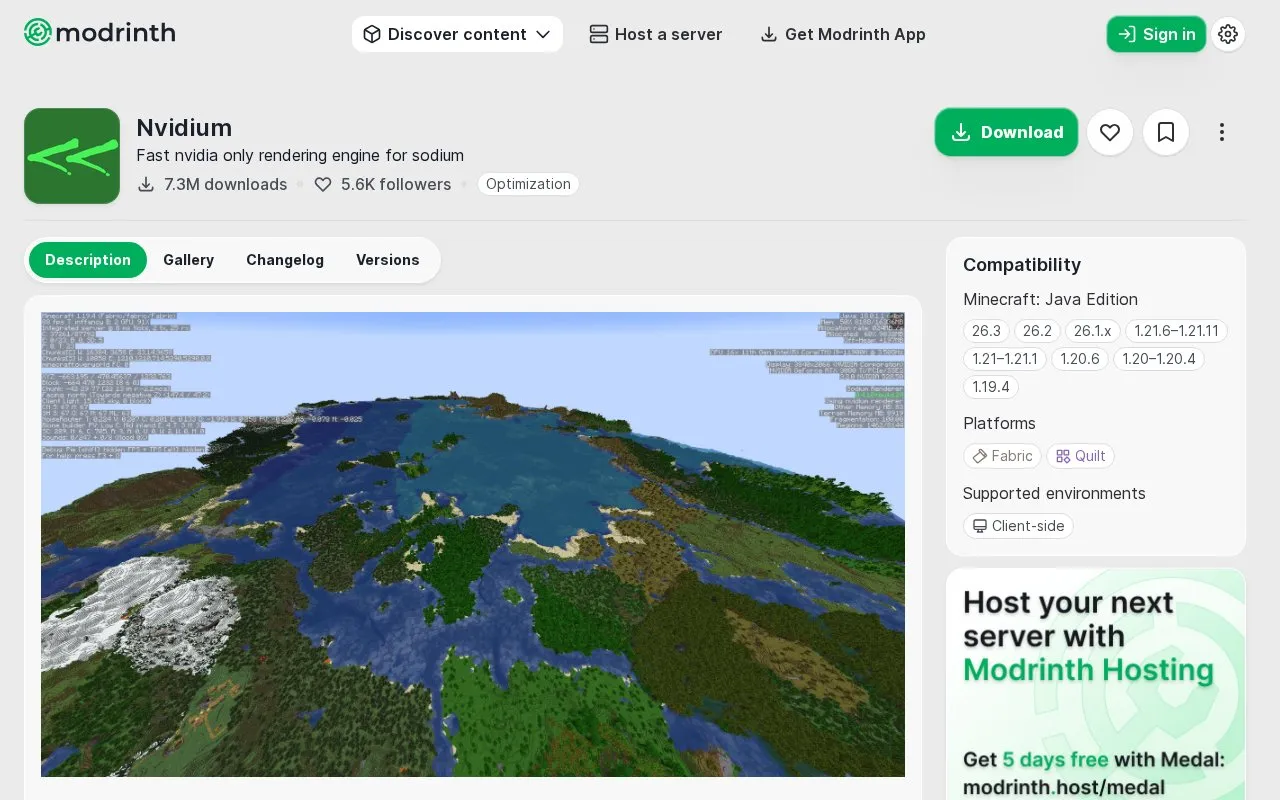This screenshot has width=1280, height=800.
Task: Click the Nvidium project icon
Action: coord(72,156)
